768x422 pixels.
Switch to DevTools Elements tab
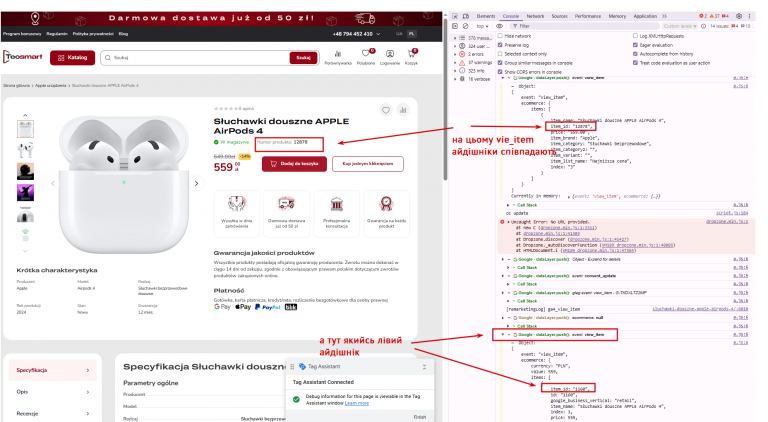[x=486, y=16]
